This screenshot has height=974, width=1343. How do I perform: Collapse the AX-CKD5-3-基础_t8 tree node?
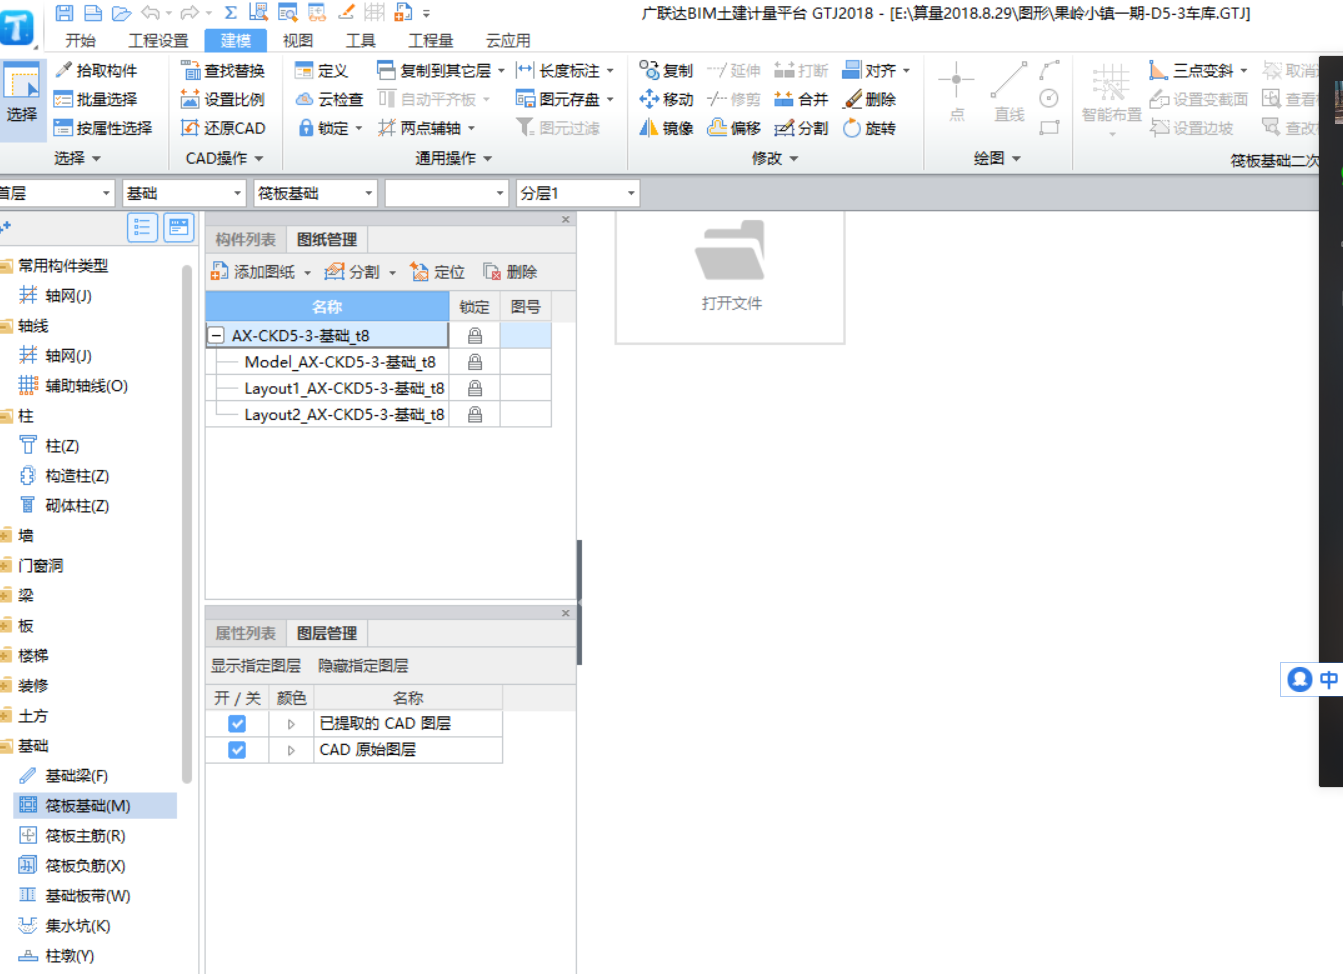pos(216,336)
